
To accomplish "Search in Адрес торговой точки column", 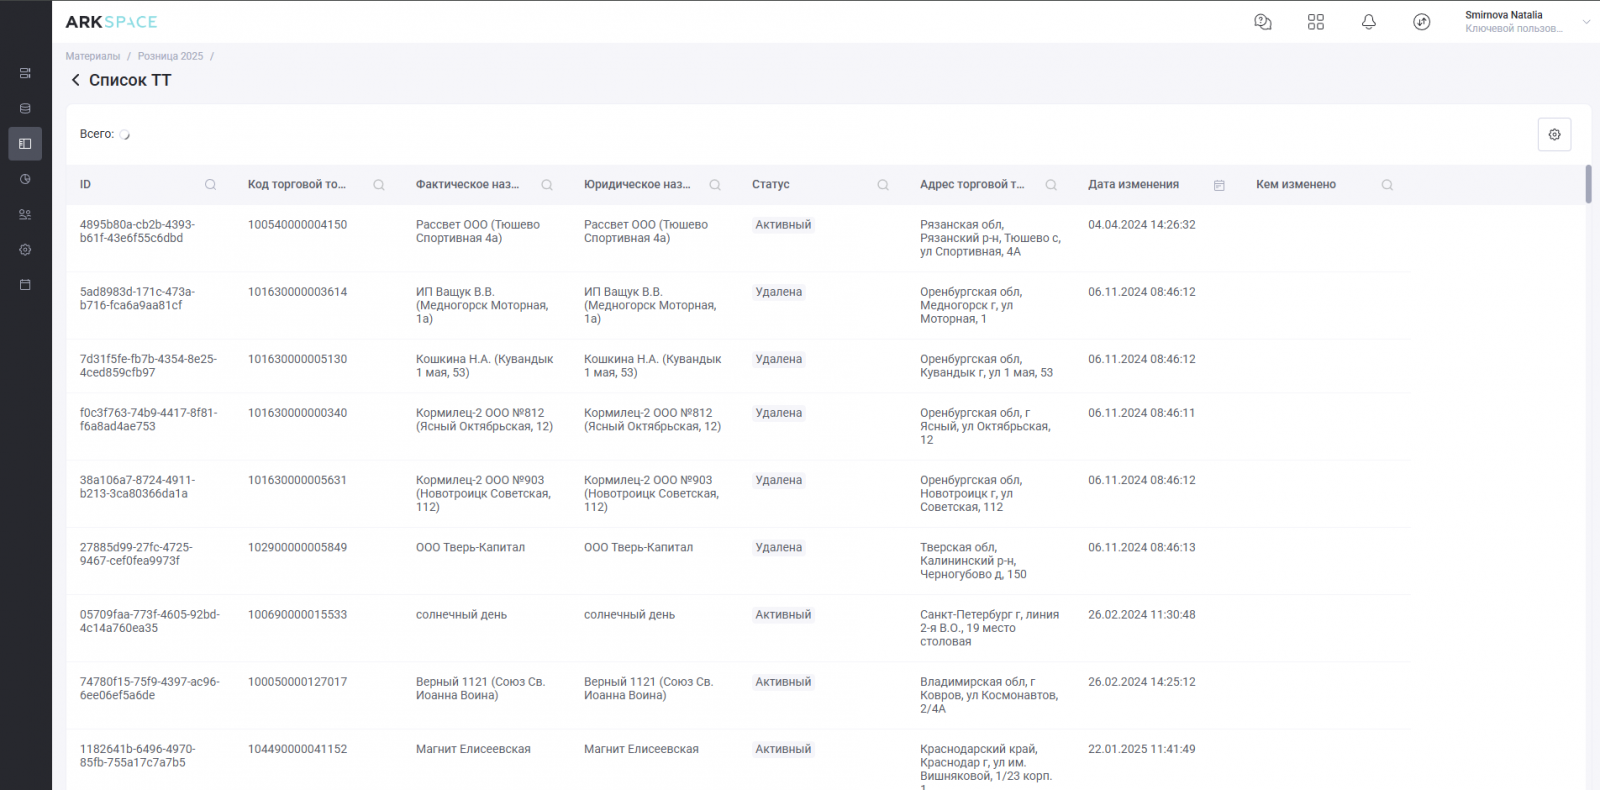I will point(1051,185).
